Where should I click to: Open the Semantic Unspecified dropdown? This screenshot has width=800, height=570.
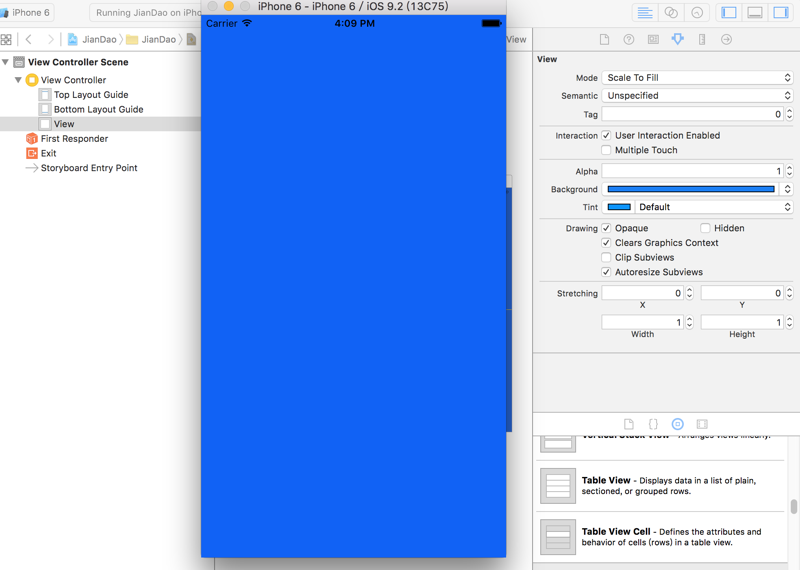click(x=697, y=95)
